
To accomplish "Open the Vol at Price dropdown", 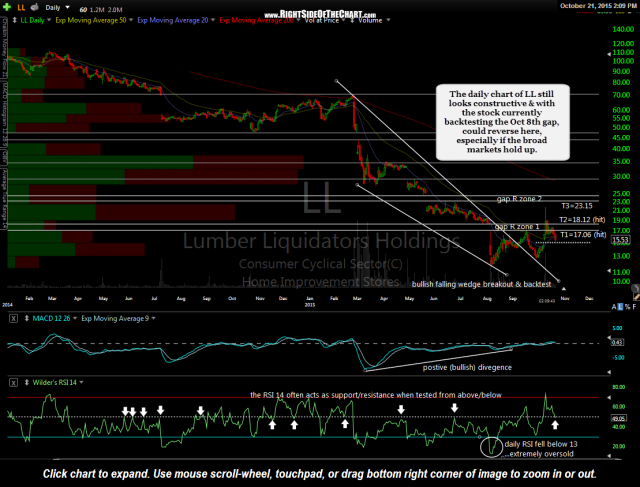I will pyautogui.click(x=343, y=20).
